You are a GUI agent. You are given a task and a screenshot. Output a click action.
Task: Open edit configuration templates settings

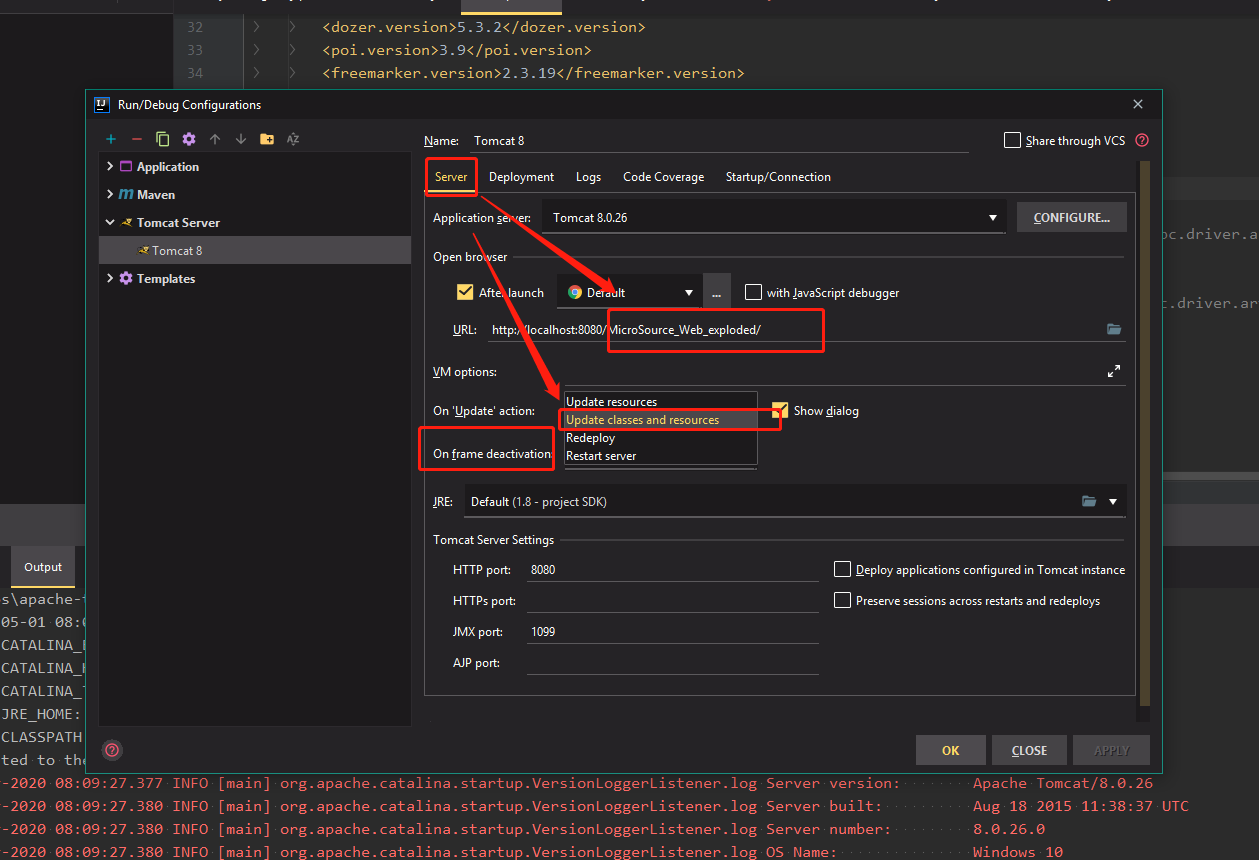188,139
